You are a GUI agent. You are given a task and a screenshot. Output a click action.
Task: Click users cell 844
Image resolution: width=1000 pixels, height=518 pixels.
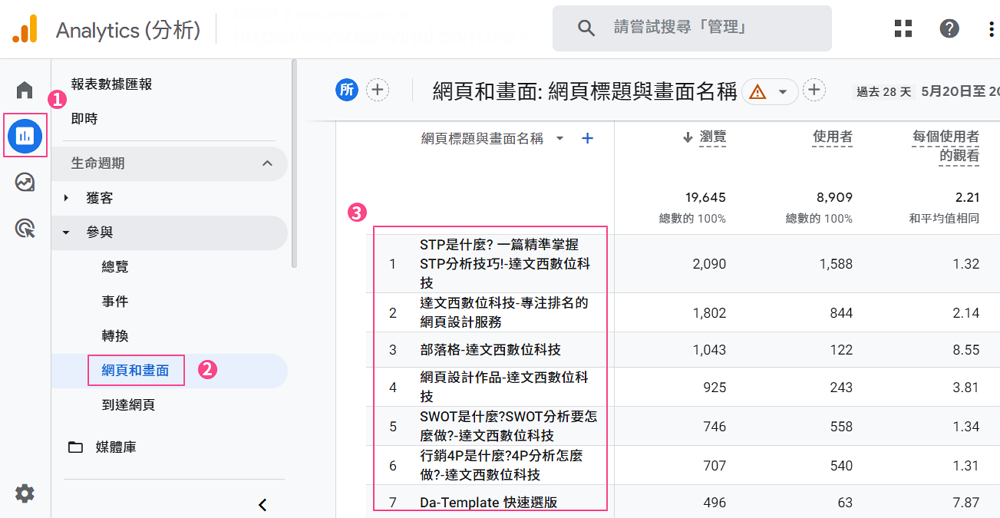pos(840,313)
